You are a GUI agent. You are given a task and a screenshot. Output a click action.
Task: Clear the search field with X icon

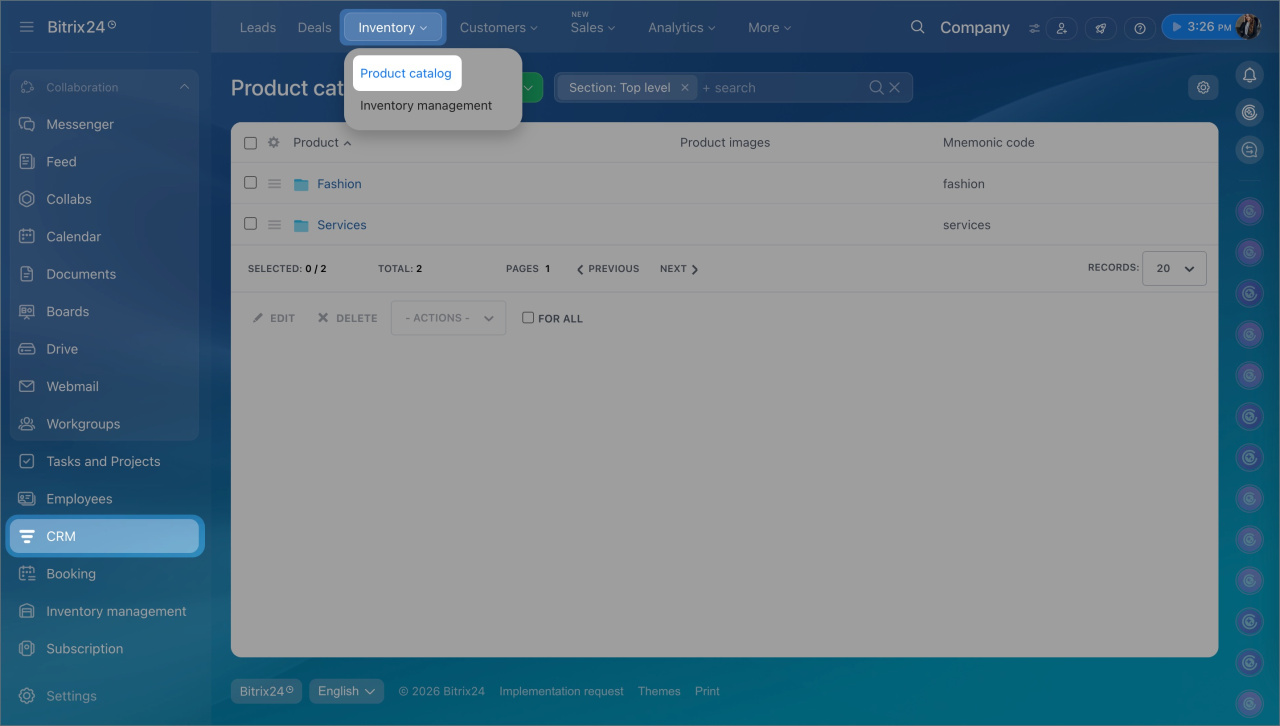pyautogui.click(x=895, y=88)
